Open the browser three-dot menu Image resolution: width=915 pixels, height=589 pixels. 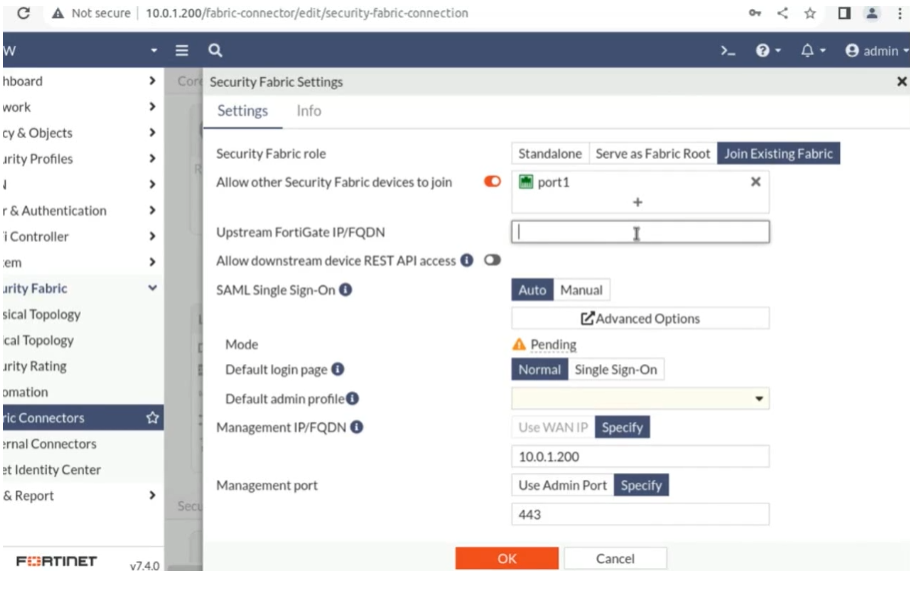[900, 13]
